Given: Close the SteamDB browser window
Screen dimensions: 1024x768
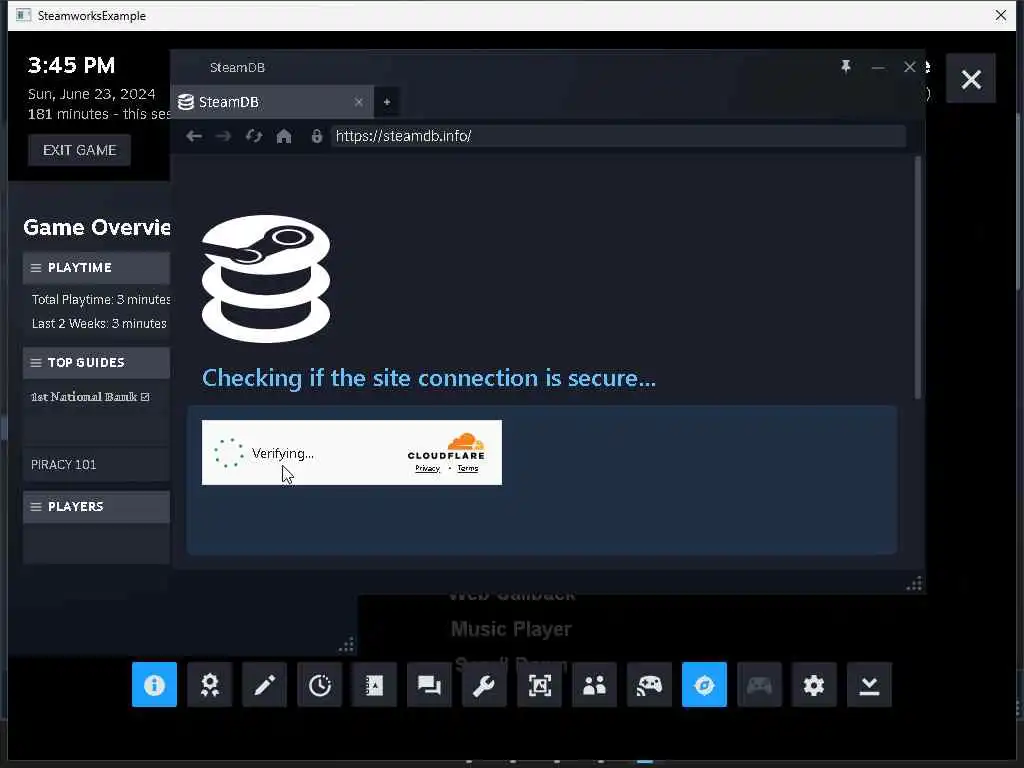Looking at the screenshot, I should pos(910,67).
